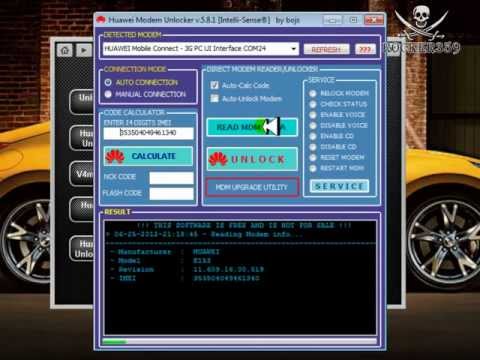This screenshot has height=360, width=480.
Task: Toggle the Auto-Calc Code checkbox
Action: point(214,85)
